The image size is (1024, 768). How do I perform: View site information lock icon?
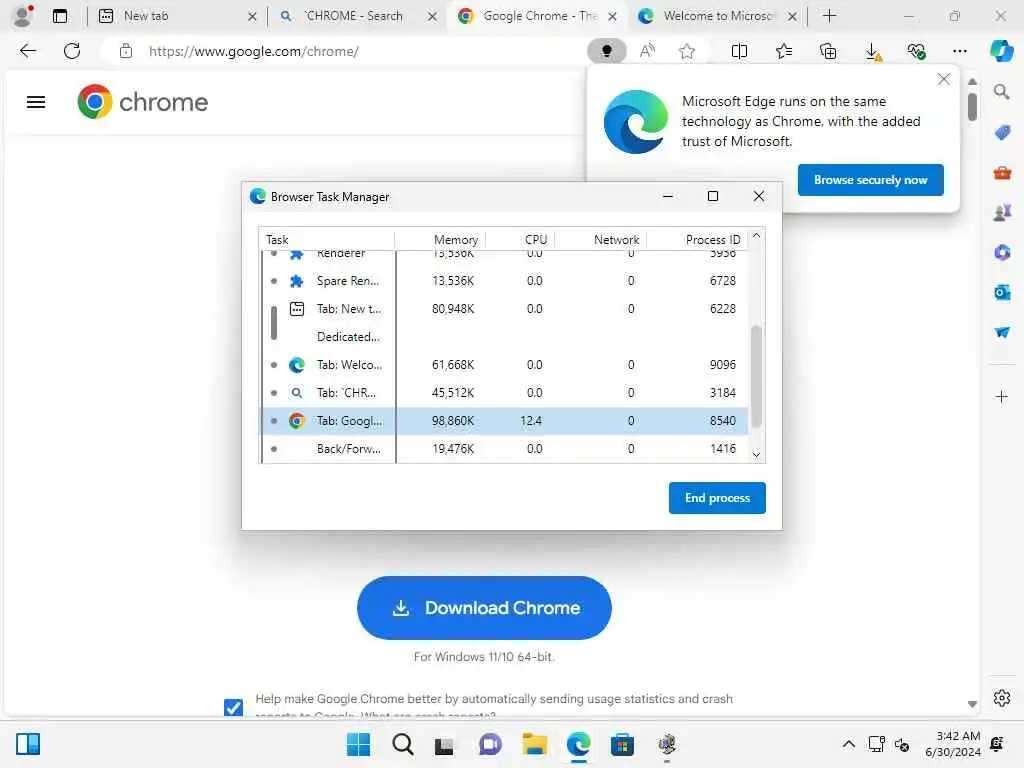(125, 51)
